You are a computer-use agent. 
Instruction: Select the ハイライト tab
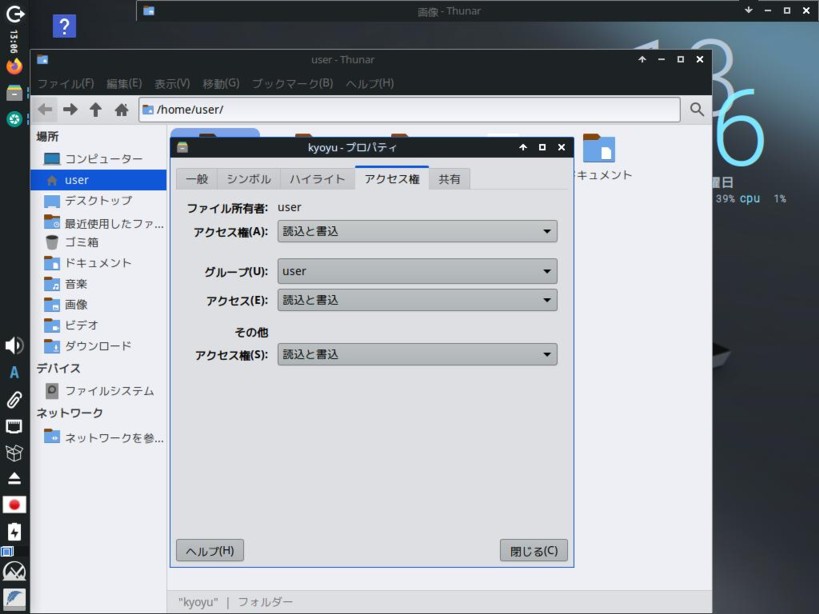pyautogui.click(x=317, y=179)
